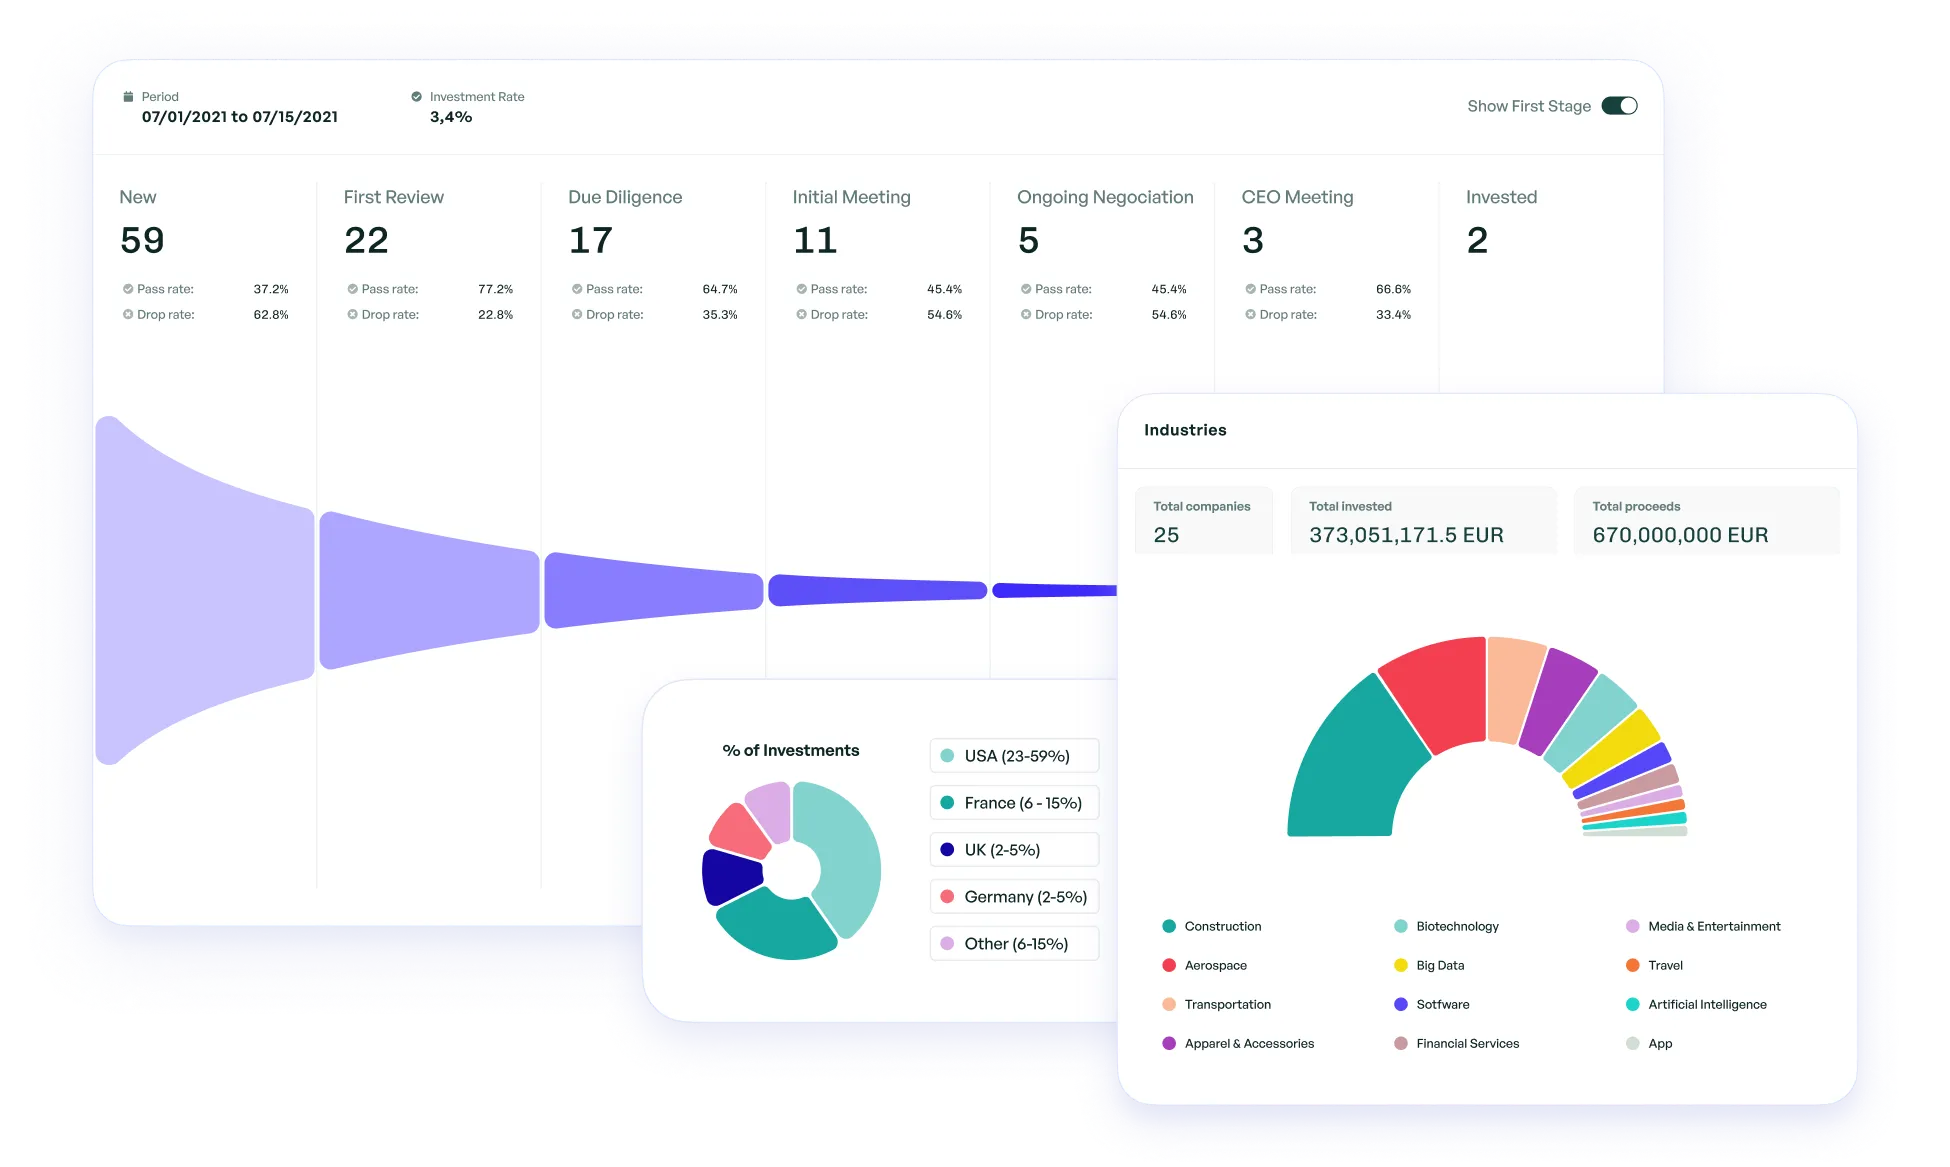1950x1167 pixels.
Task: Click the Drop rate icon under Ongoing Negociation
Action: (1026, 314)
